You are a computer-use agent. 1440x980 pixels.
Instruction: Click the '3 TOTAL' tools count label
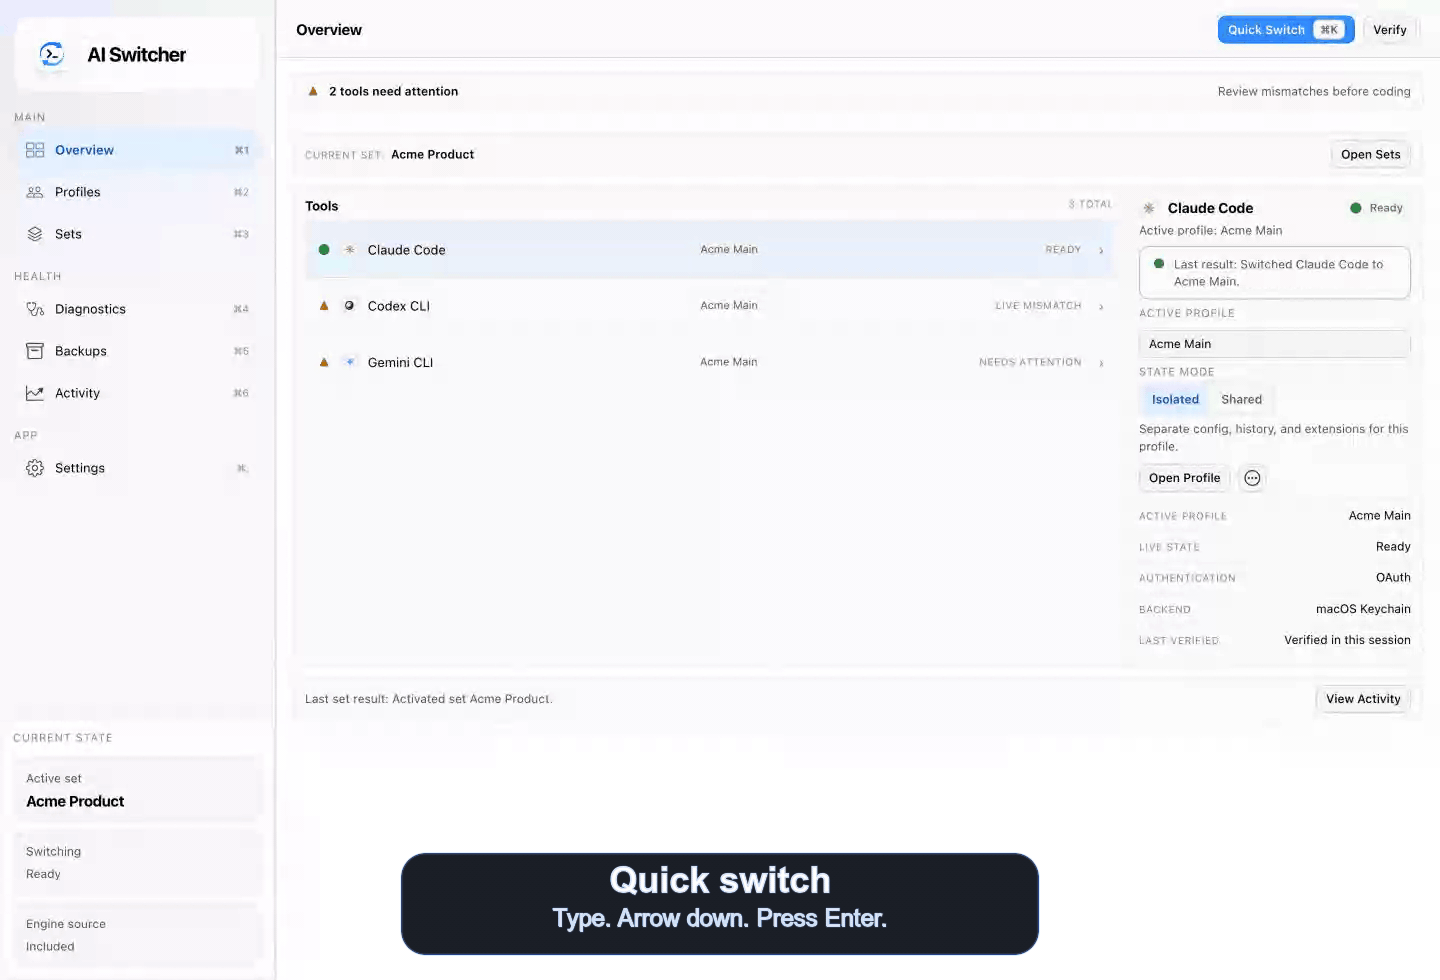pyautogui.click(x=1089, y=204)
